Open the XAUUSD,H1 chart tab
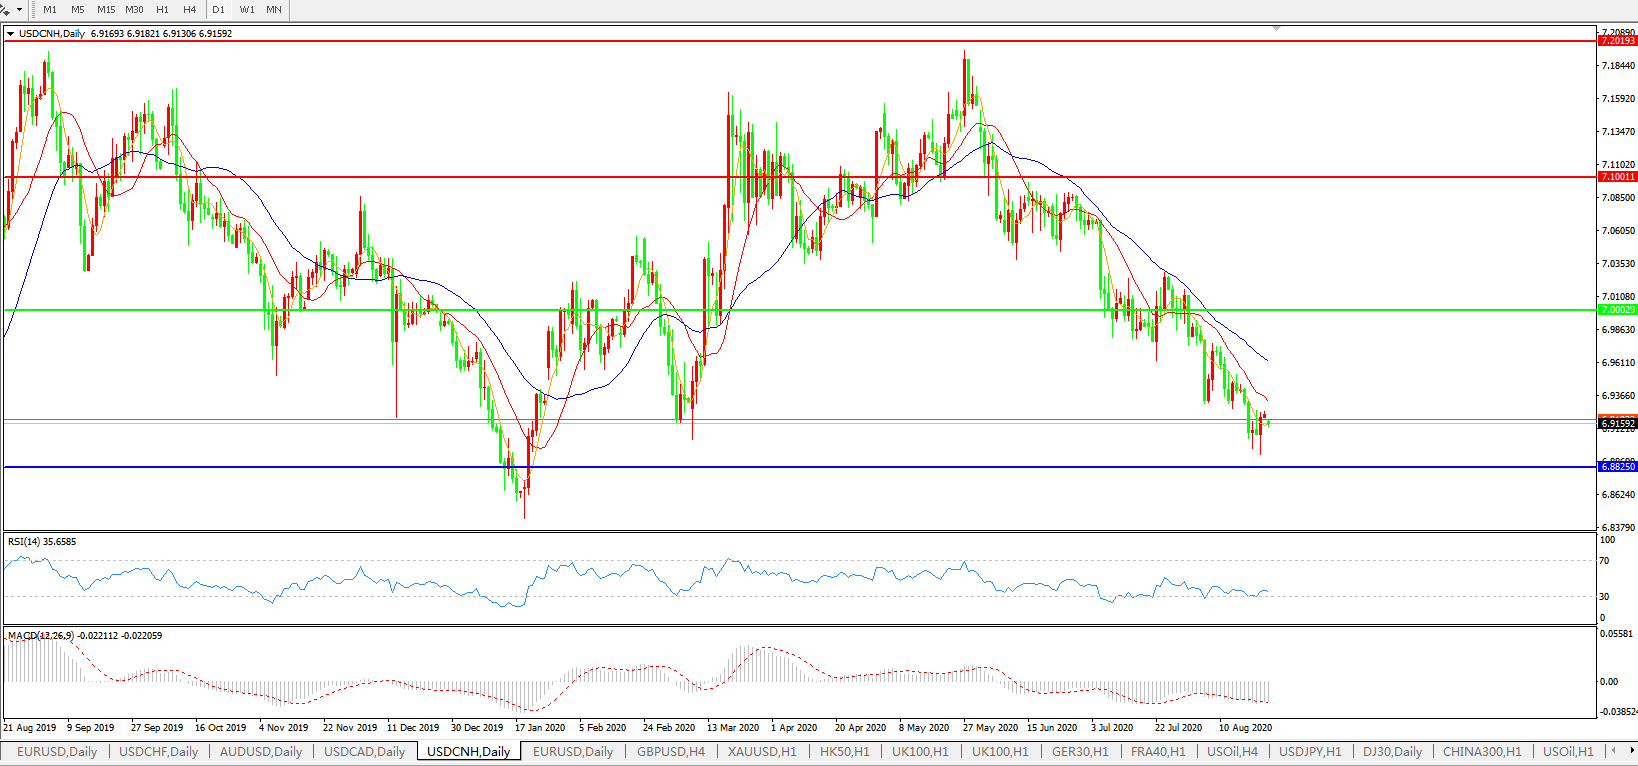Image resolution: width=1638 pixels, height=766 pixels. [762, 752]
